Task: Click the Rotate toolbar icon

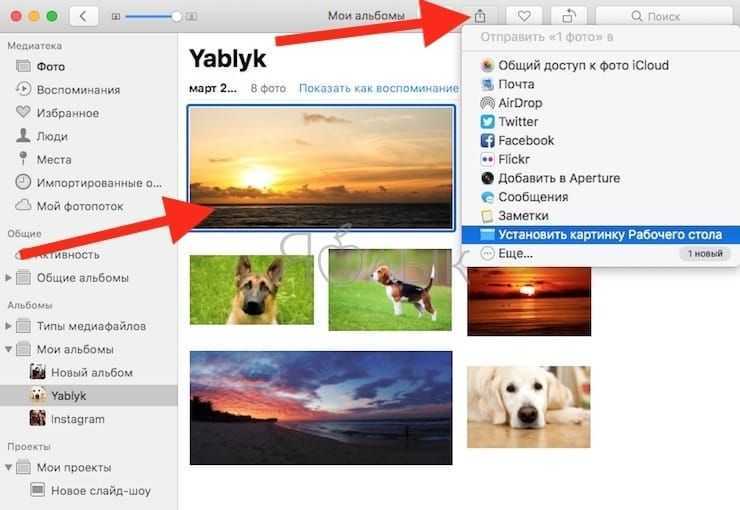Action: coord(569,17)
